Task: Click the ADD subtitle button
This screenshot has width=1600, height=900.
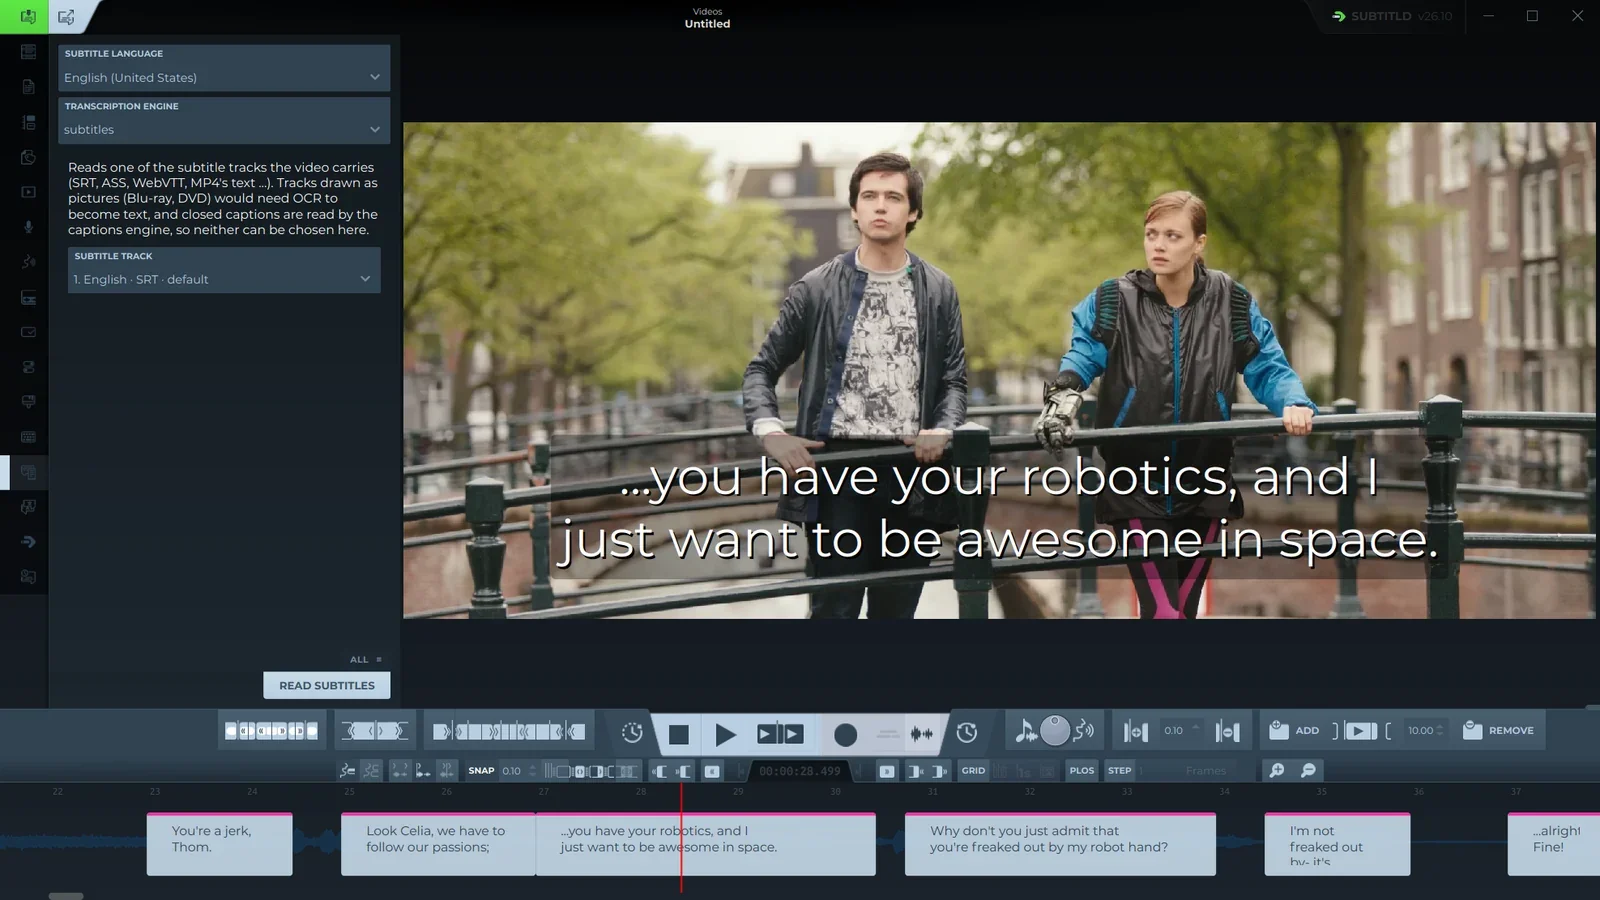Action: tap(1294, 730)
